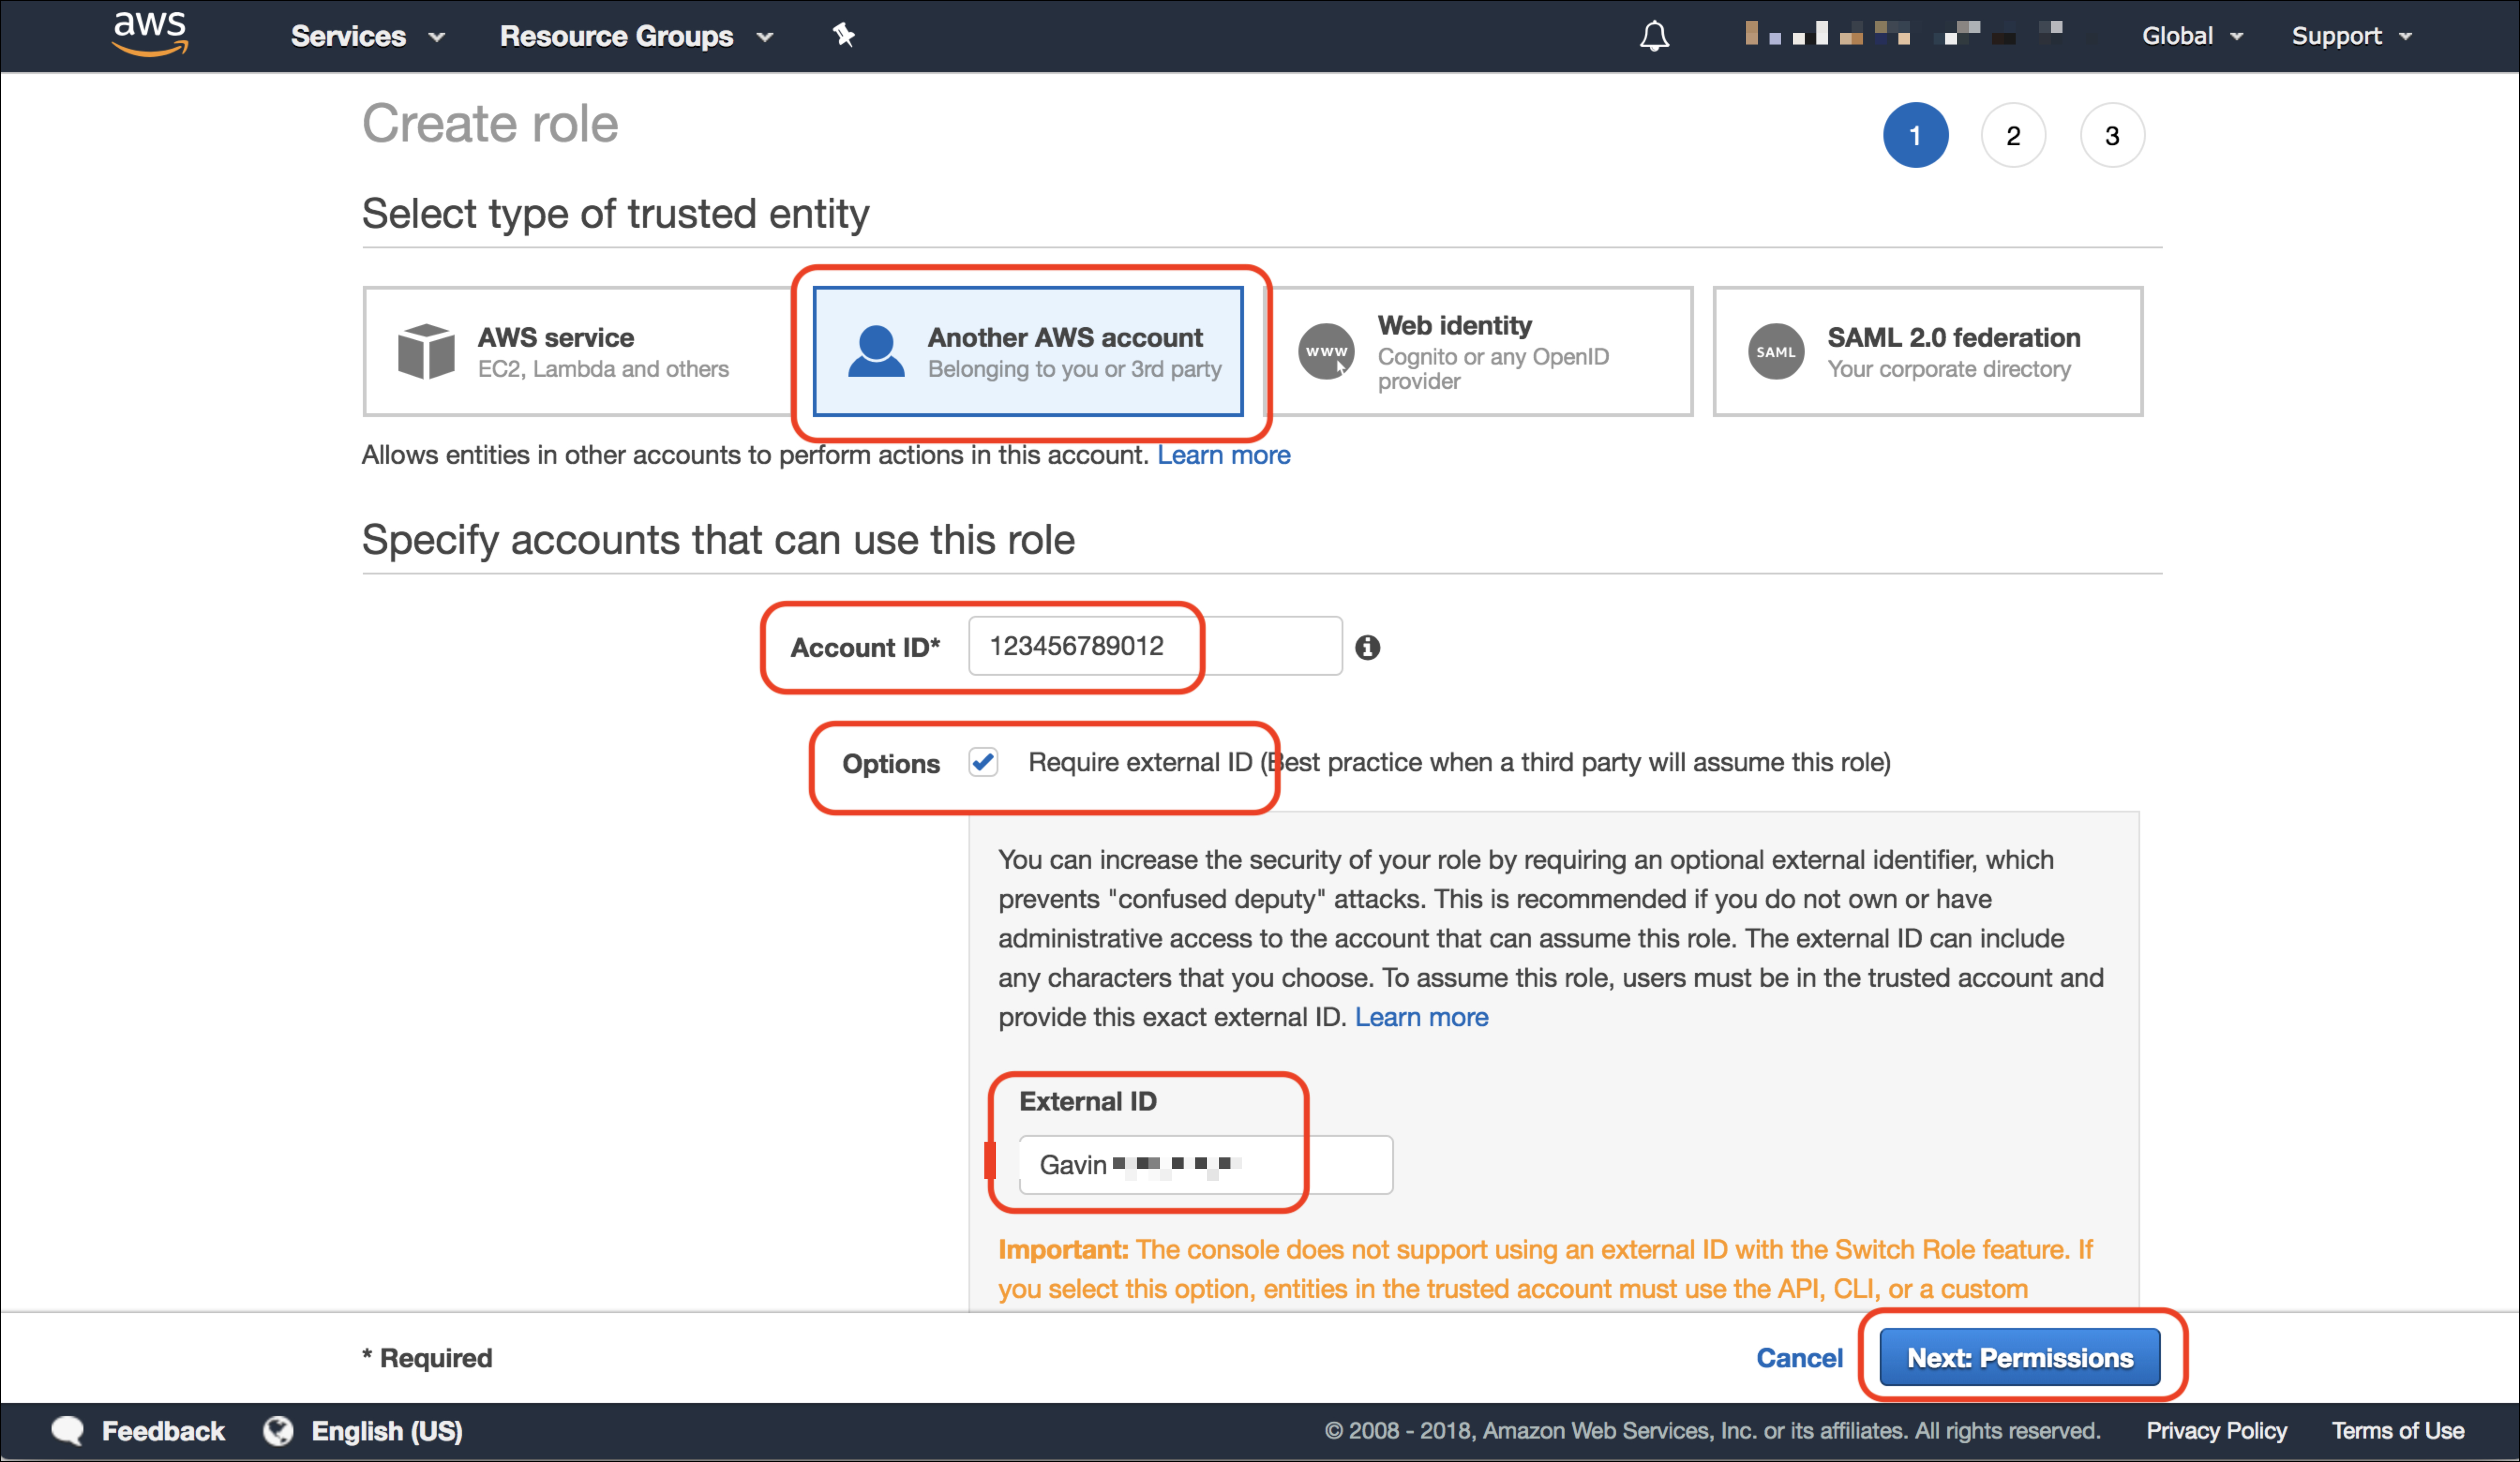Select Another AWS account entity
Screen dimensions: 2520x1462
pos(1028,351)
